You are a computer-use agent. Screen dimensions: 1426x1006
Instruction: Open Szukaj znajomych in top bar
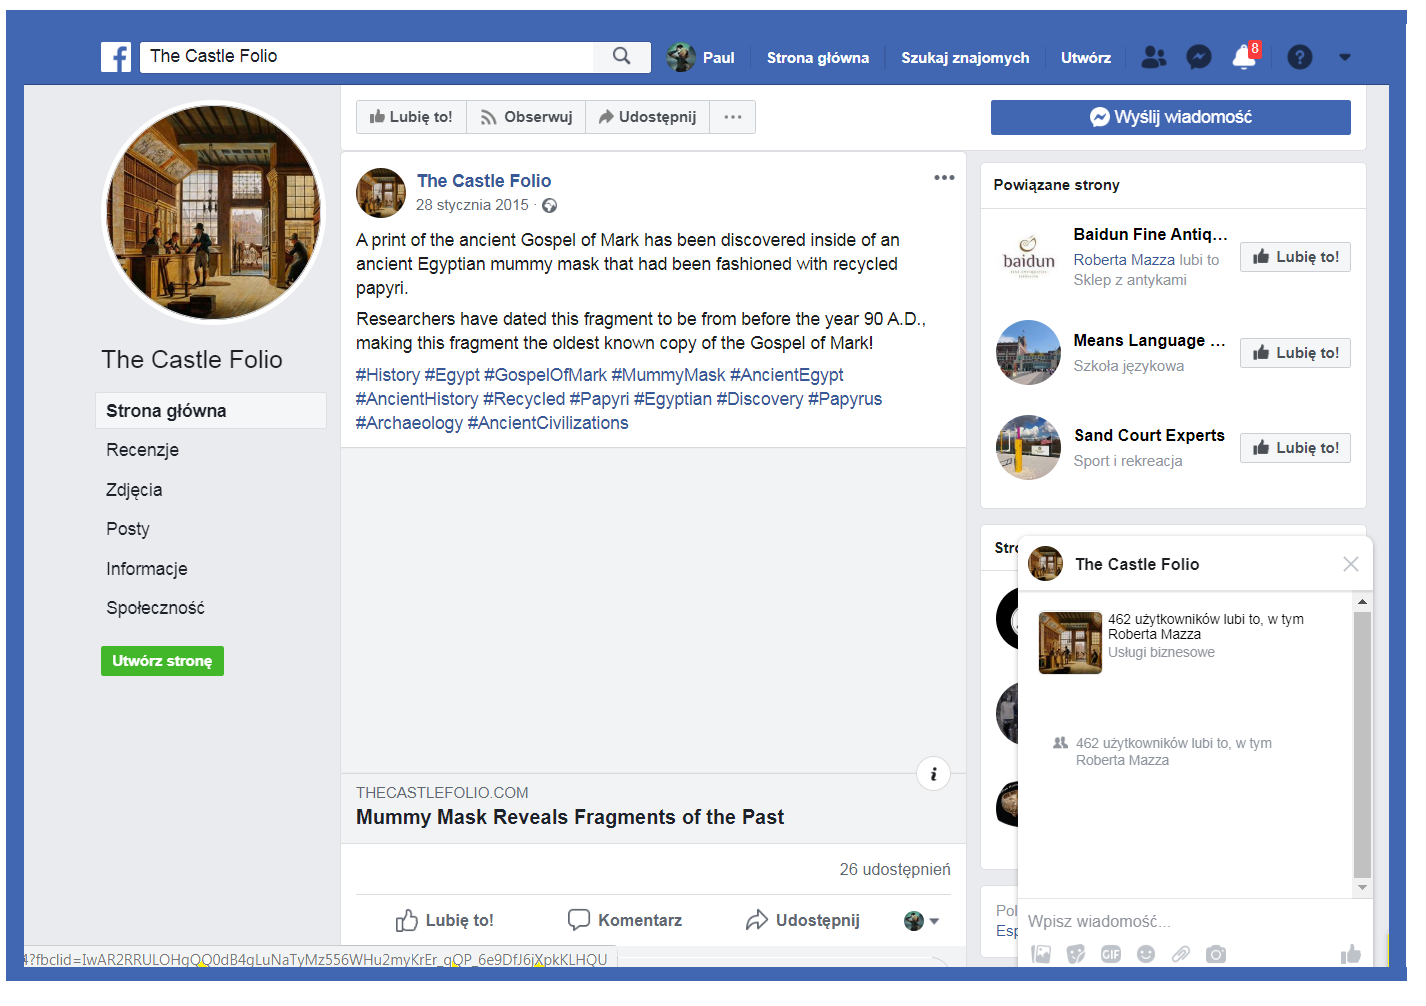(x=965, y=58)
